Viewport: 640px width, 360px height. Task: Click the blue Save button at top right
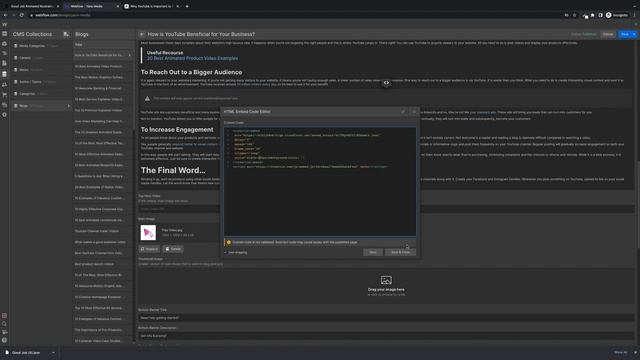pyautogui.click(x=624, y=34)
